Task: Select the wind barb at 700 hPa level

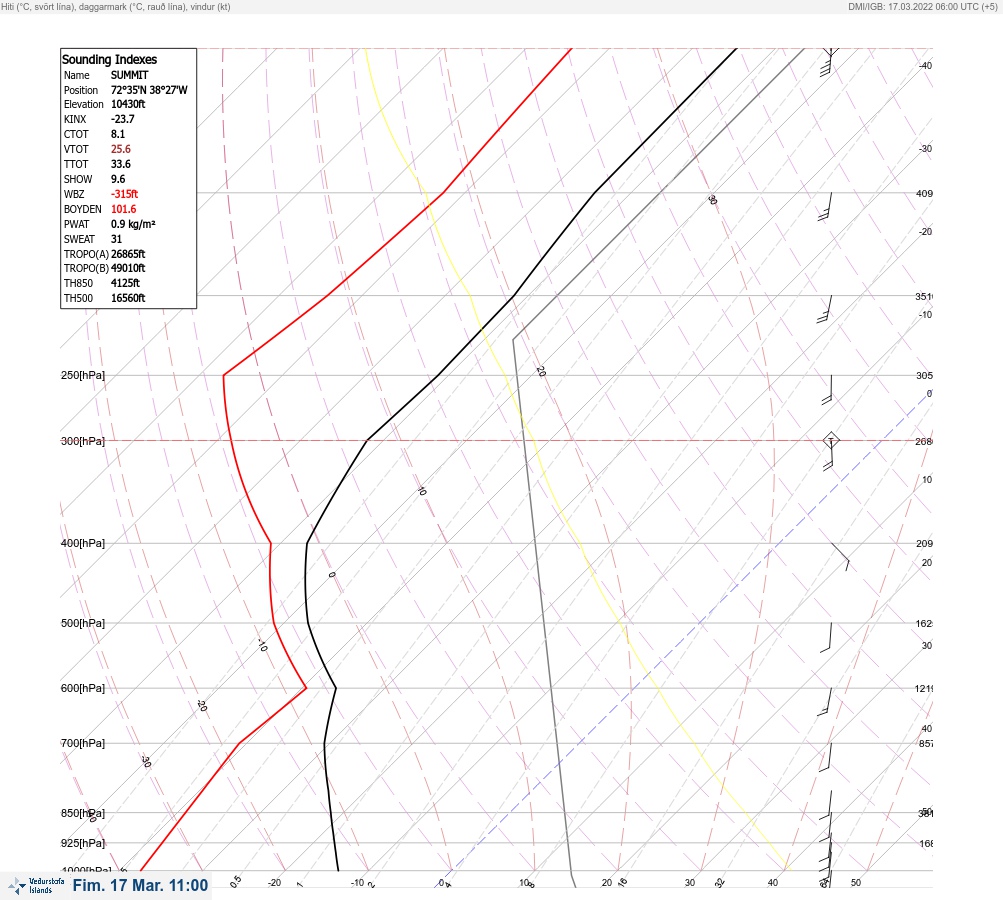Action: (826, 757)
